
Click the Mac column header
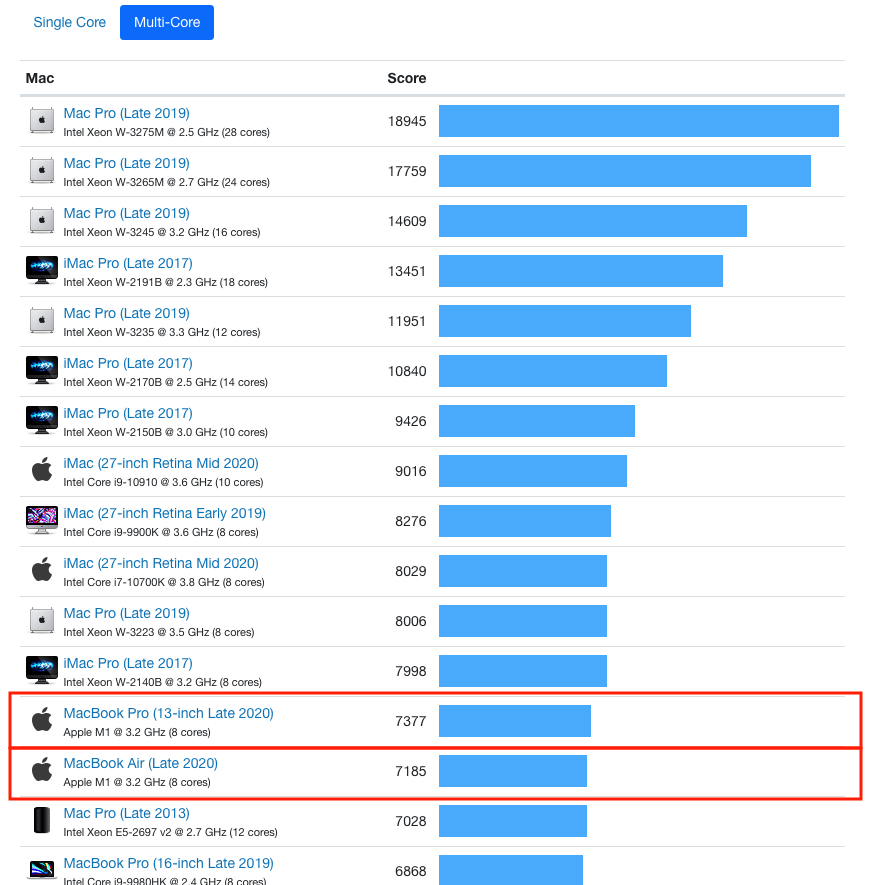pos(40,79)
